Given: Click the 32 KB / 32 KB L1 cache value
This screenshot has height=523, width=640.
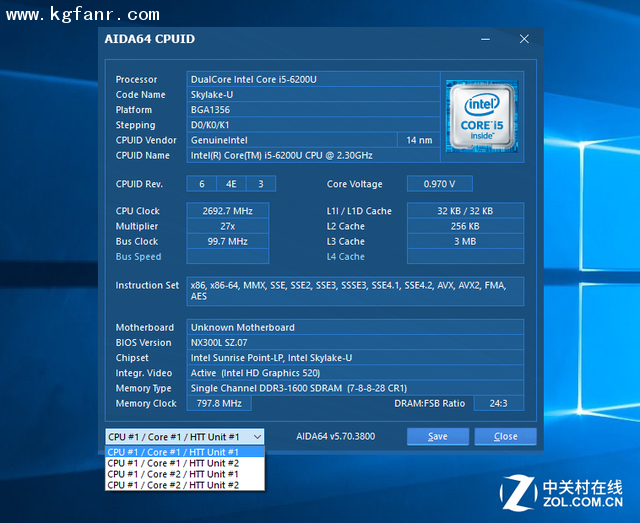Looking at the screenshot, I should (x=465, y=211).
